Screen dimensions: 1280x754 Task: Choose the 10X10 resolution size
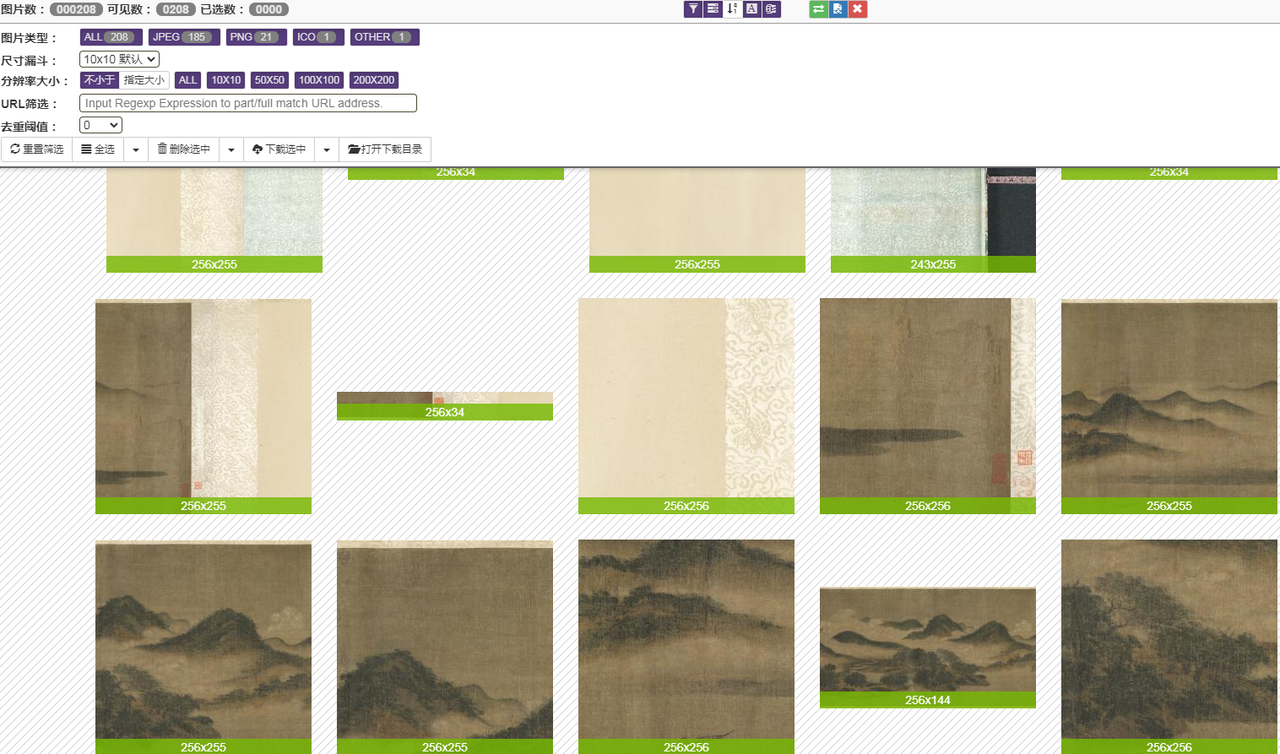coord(226,80)
